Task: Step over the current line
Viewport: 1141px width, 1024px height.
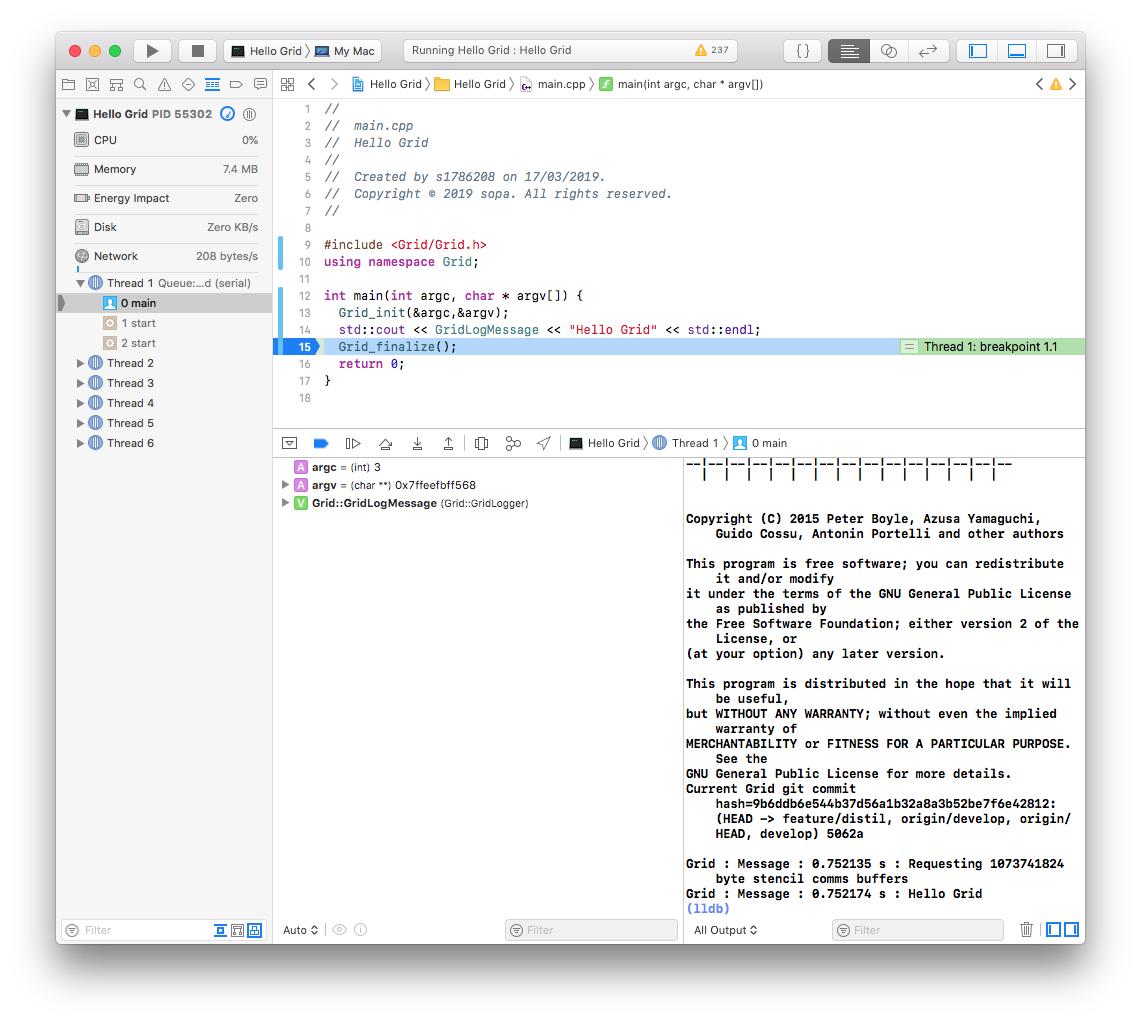Action: pyautogui.click(x=384, y=443)
